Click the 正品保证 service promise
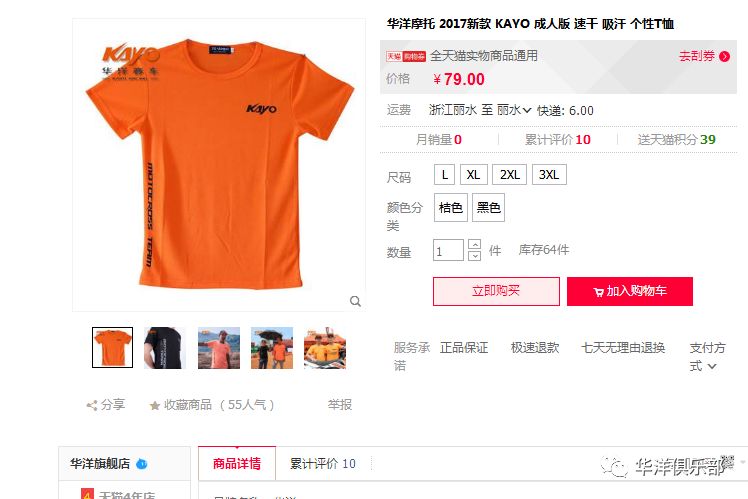Screen dimensions: 748x499 click(x=464, y=348)
